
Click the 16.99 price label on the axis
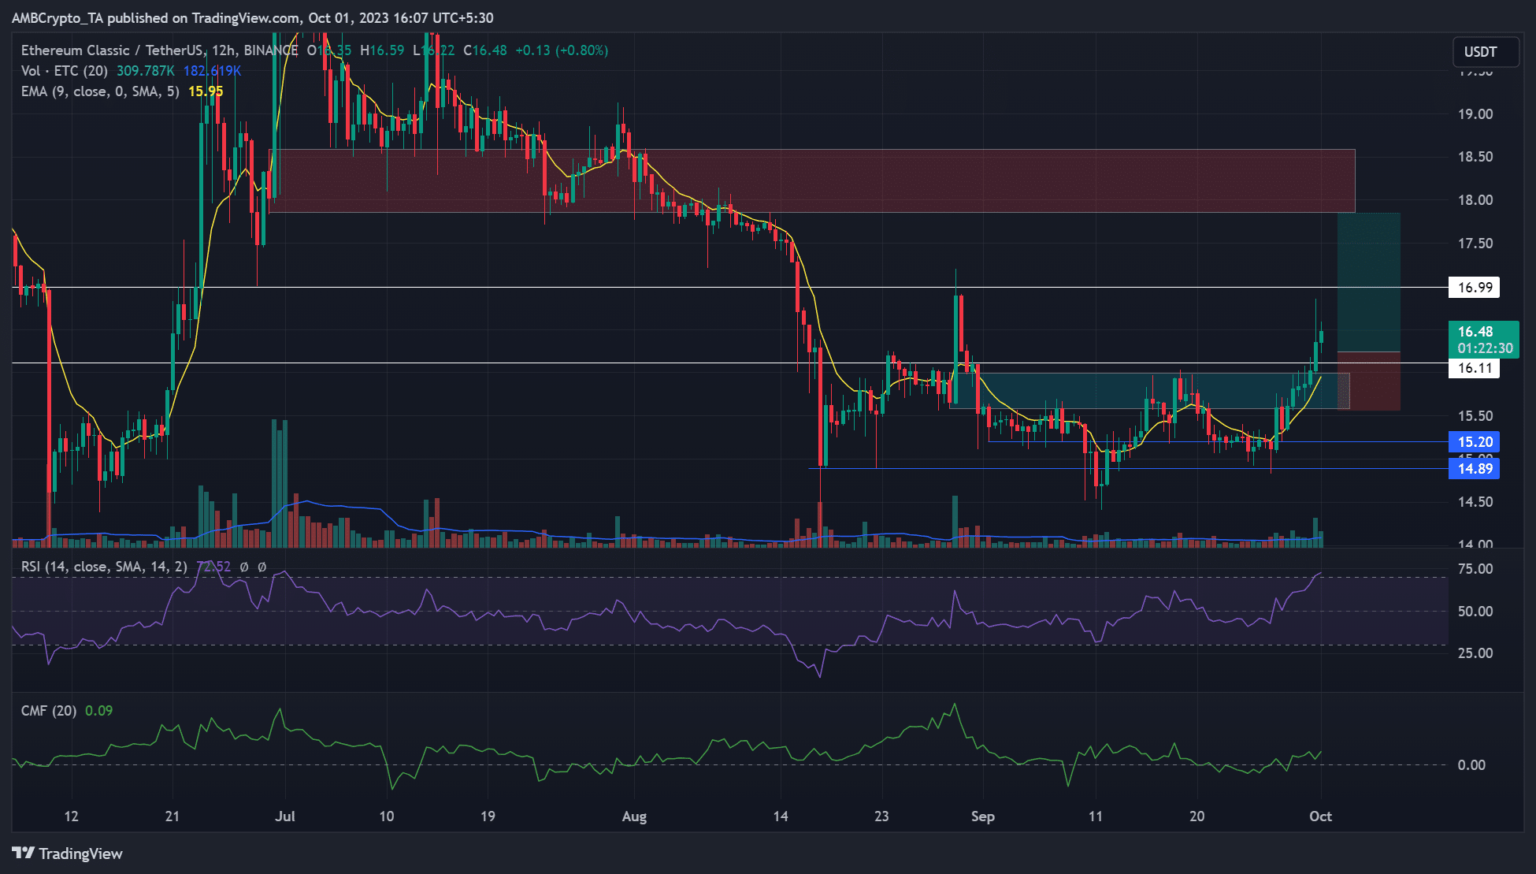[x=1475, y=288]
